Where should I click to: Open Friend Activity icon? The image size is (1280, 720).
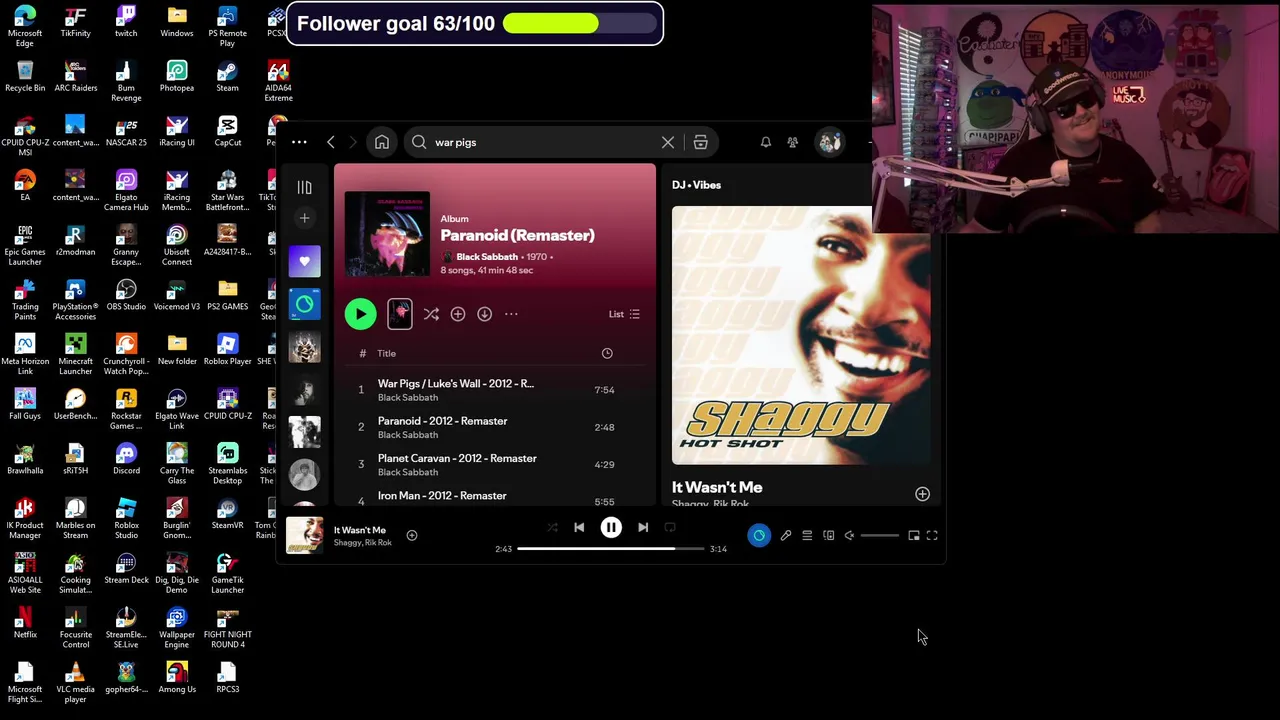(x=793, y=142)
